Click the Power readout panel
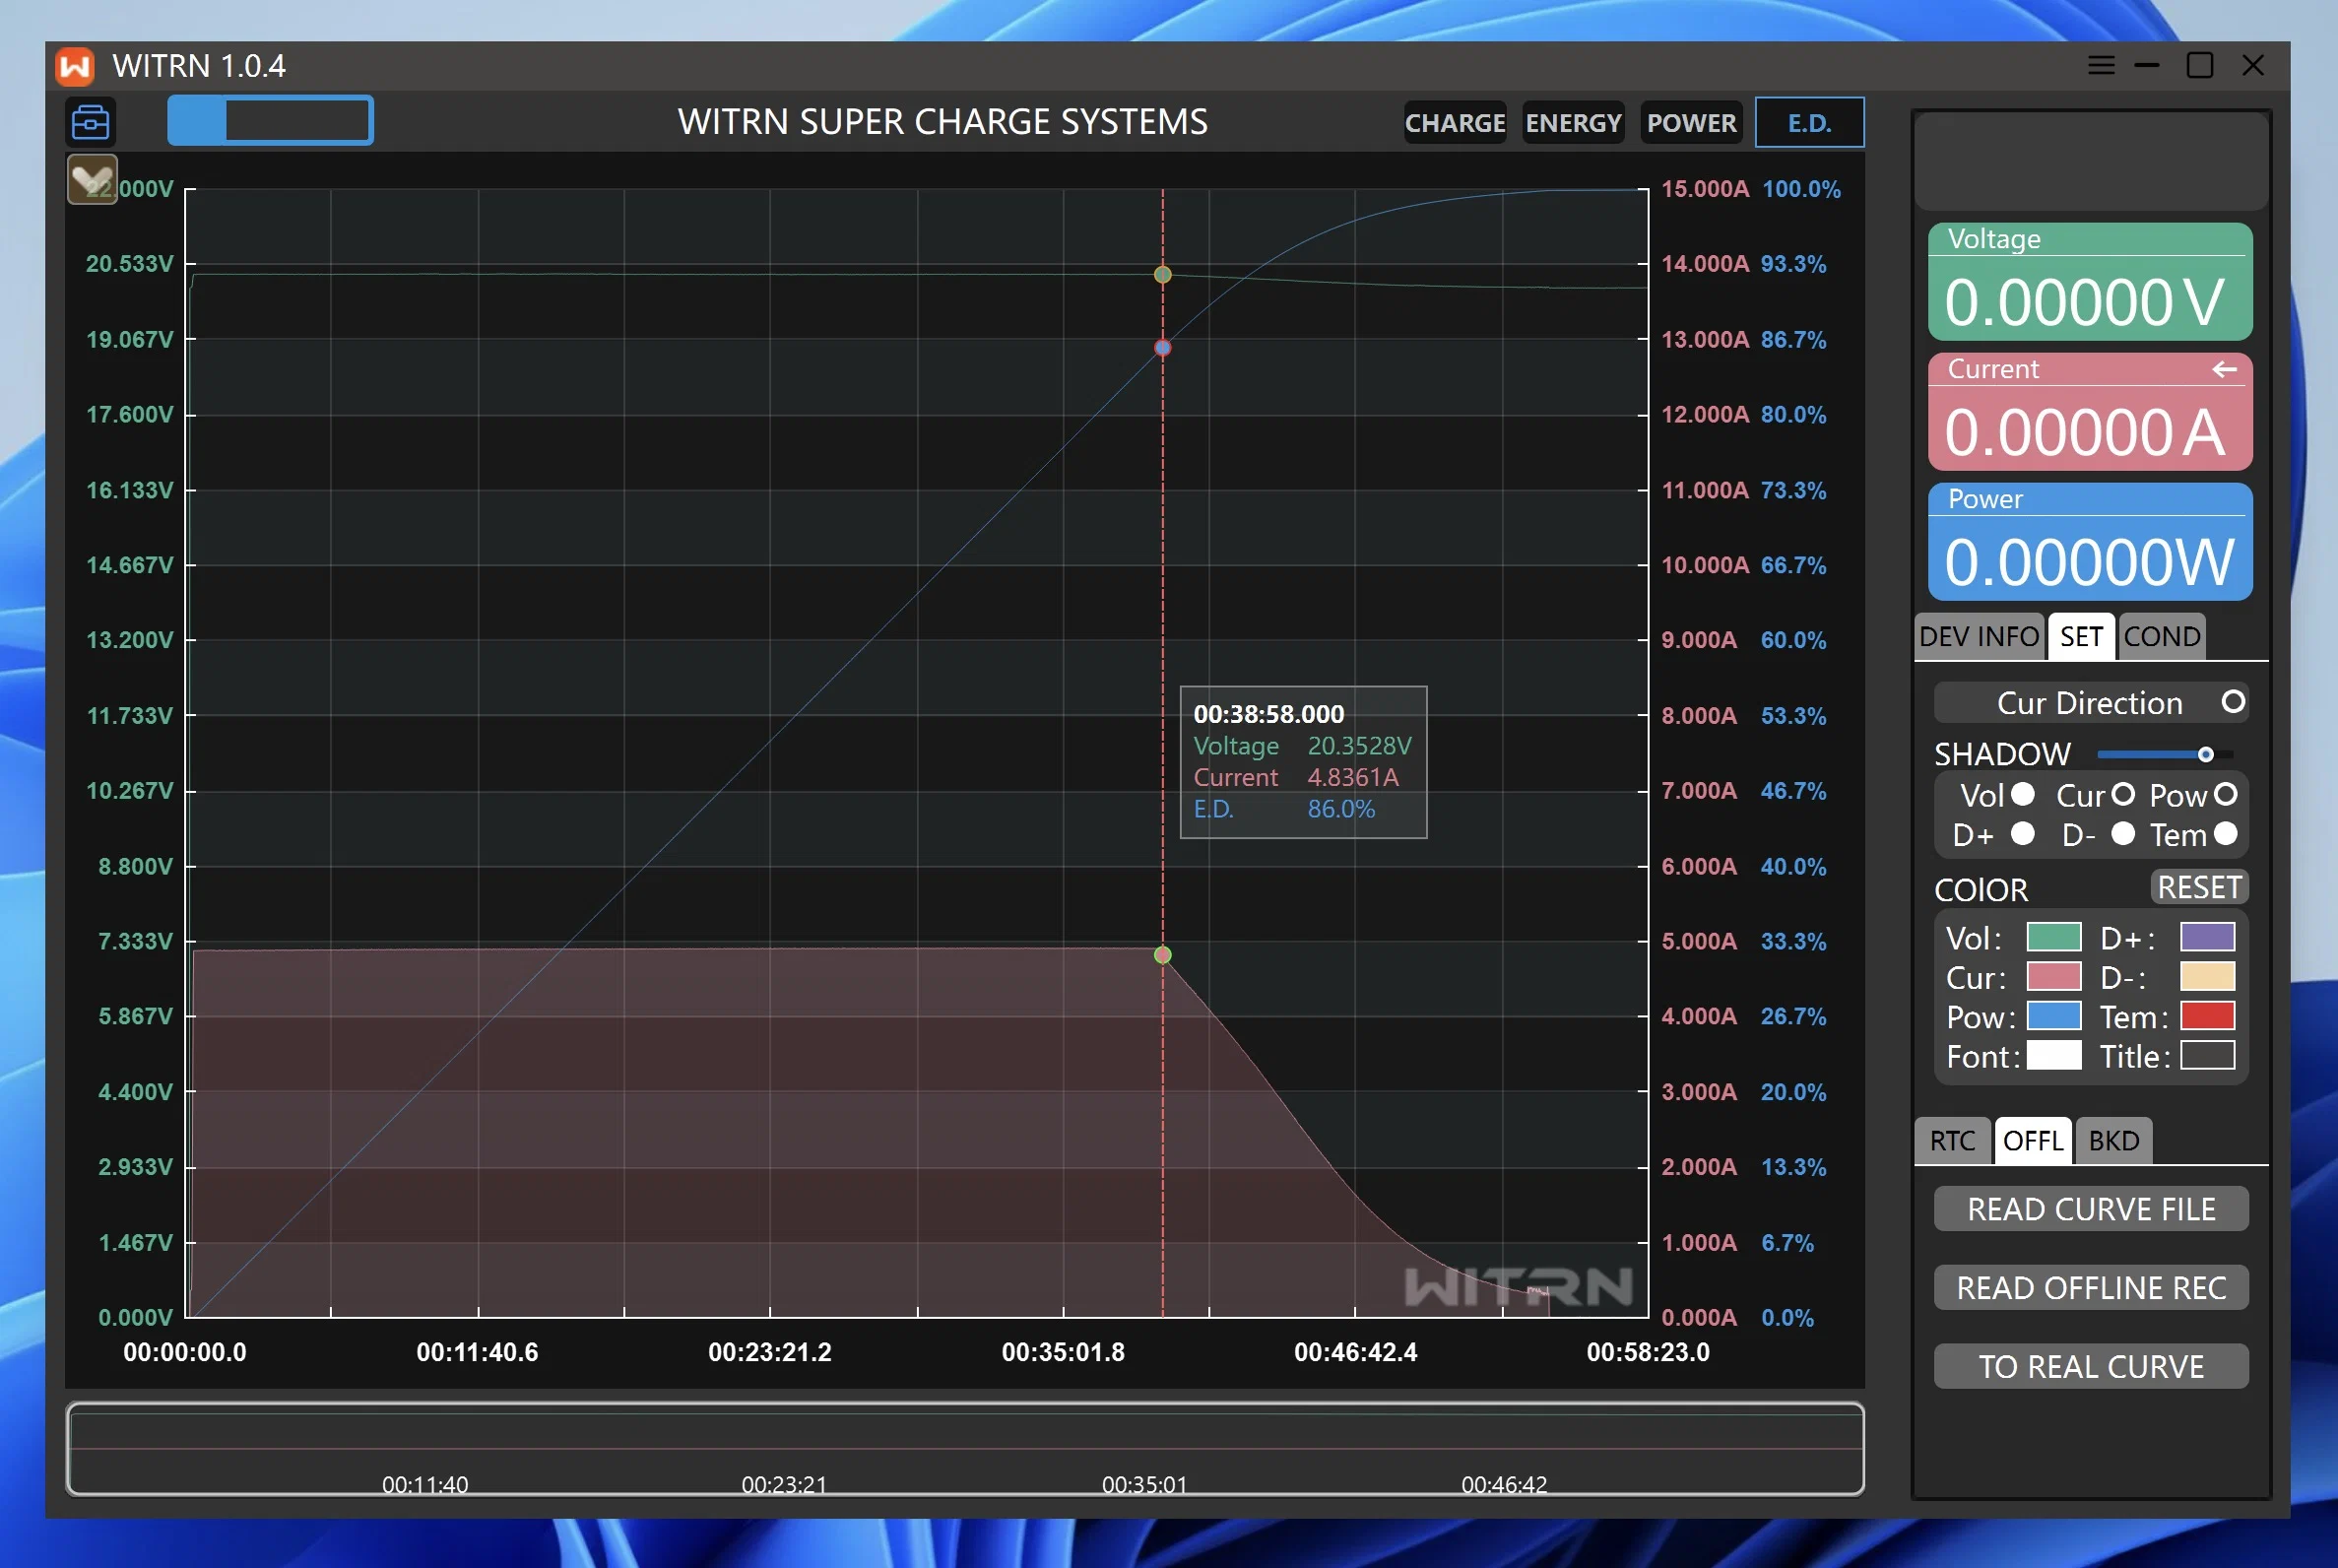Image resolution: width=2338 pixels, height=1568 pixels. pyautogui.click(x=2090, y=542)
